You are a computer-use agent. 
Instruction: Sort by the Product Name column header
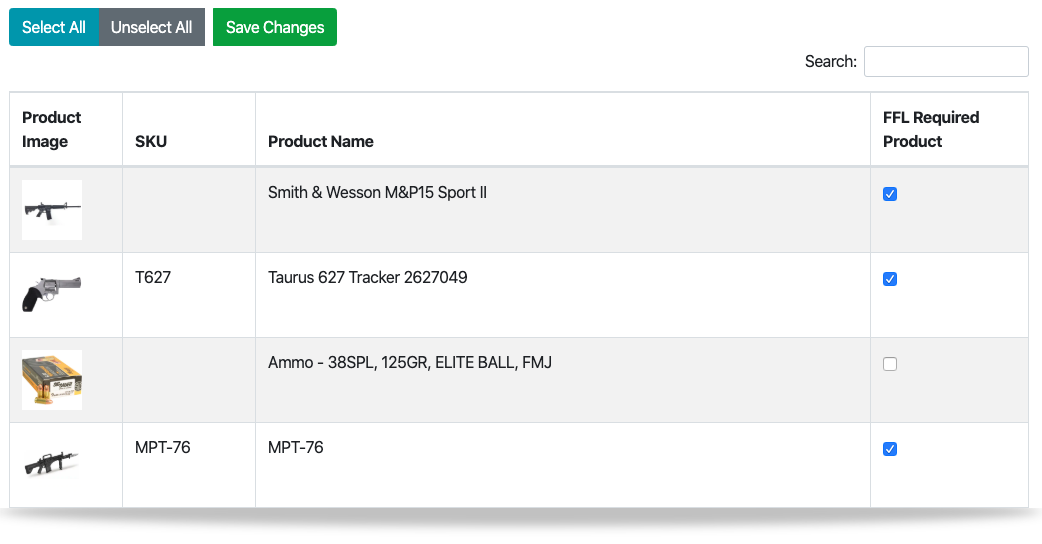320,141
